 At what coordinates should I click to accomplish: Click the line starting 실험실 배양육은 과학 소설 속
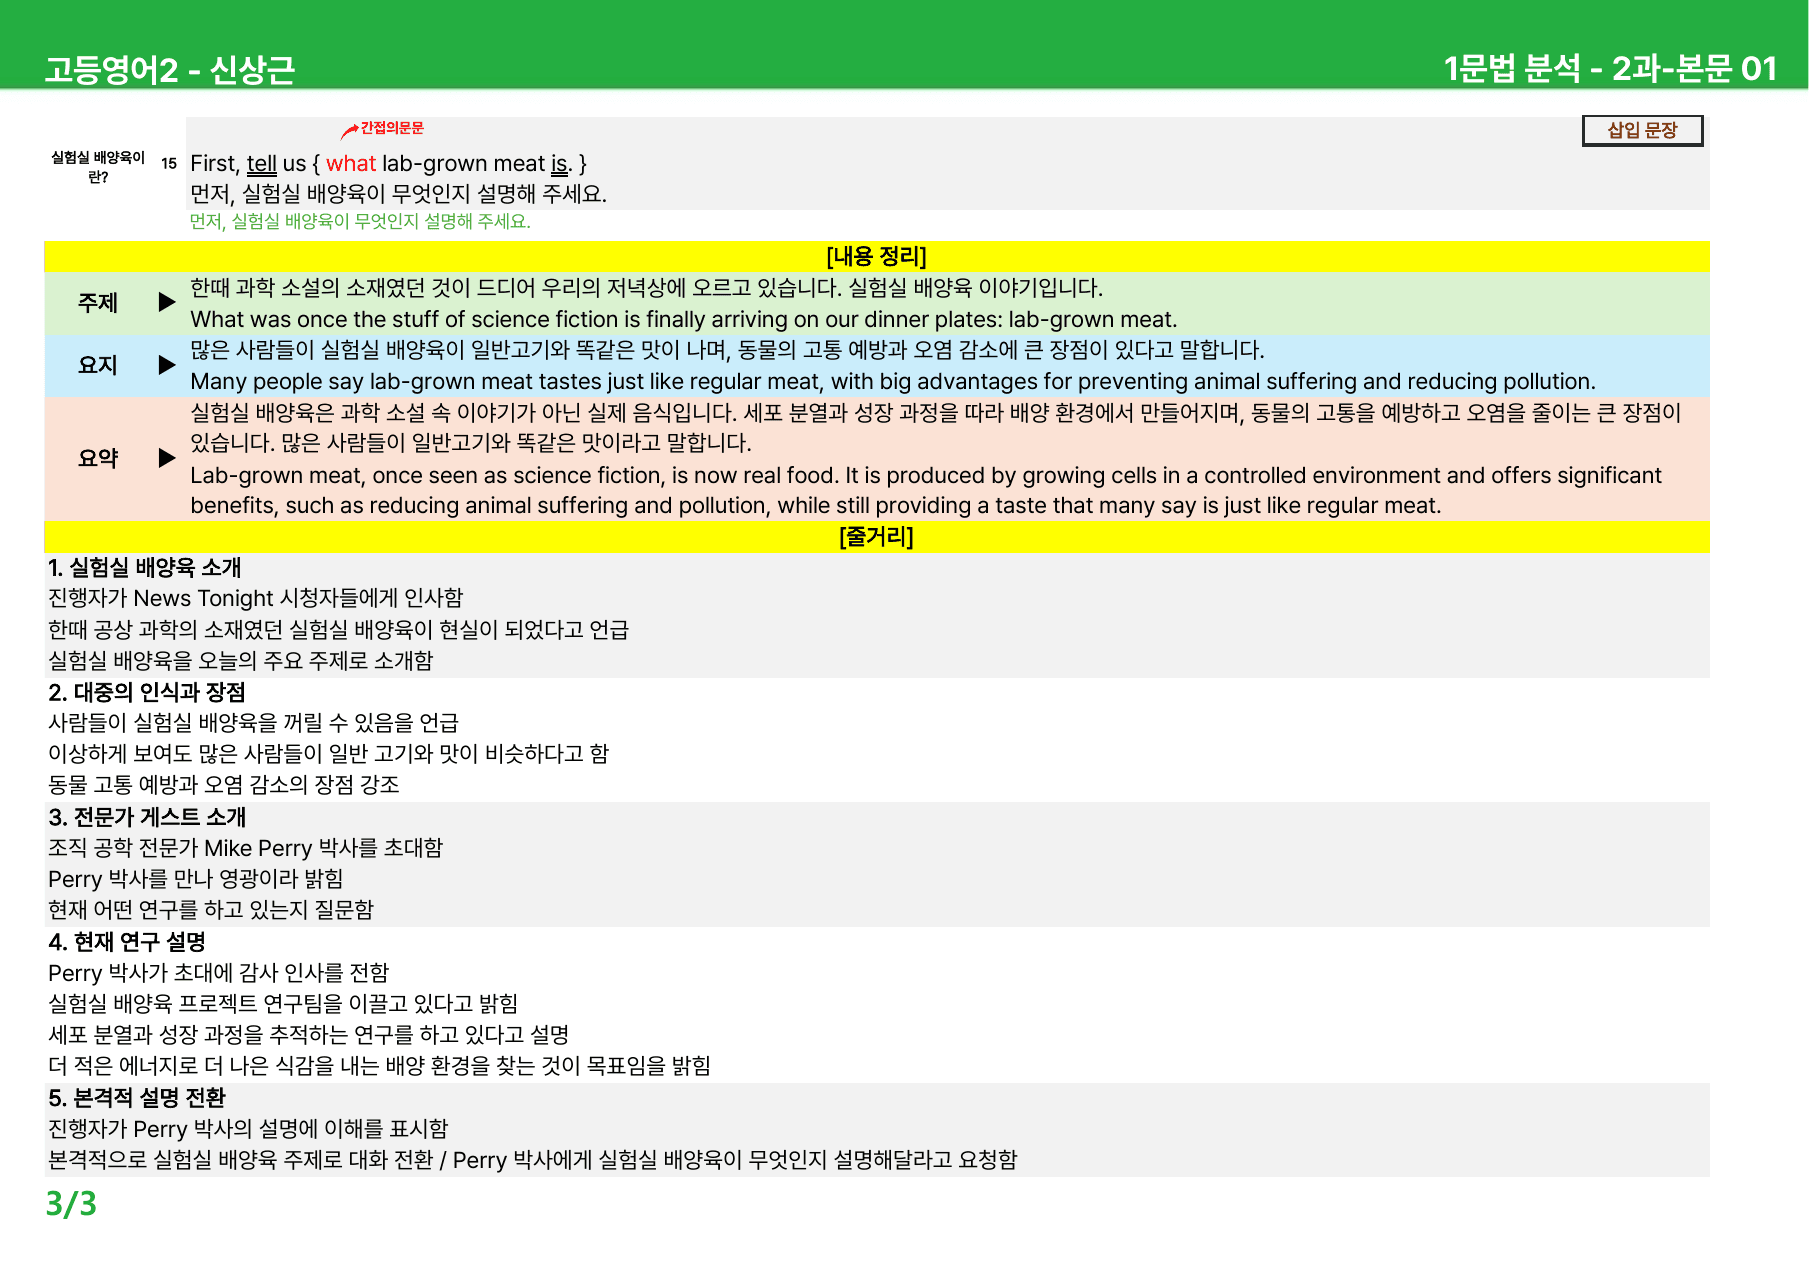click(936, 413)
